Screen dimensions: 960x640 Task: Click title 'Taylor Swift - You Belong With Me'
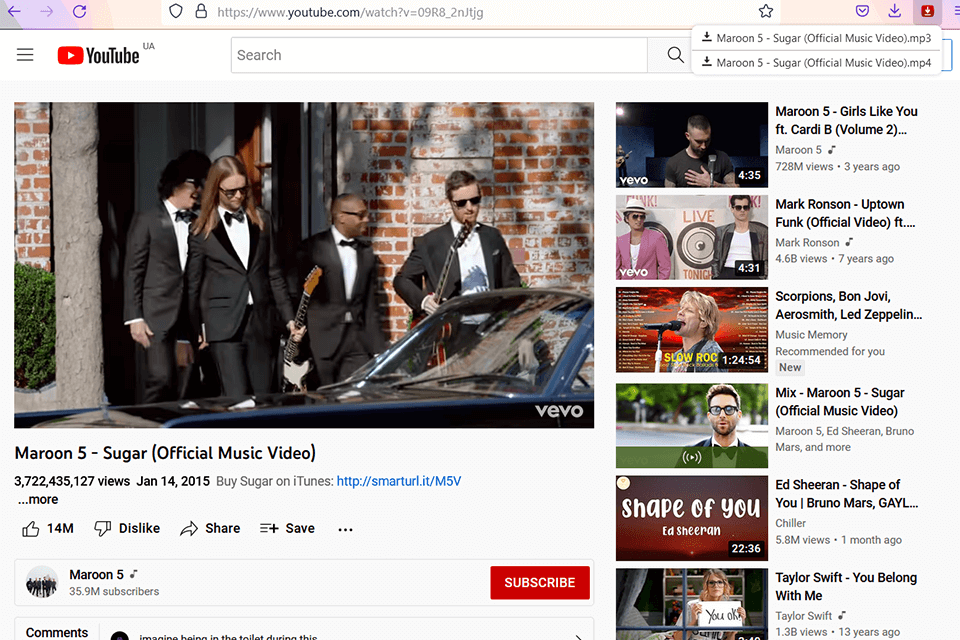[846, 587]
